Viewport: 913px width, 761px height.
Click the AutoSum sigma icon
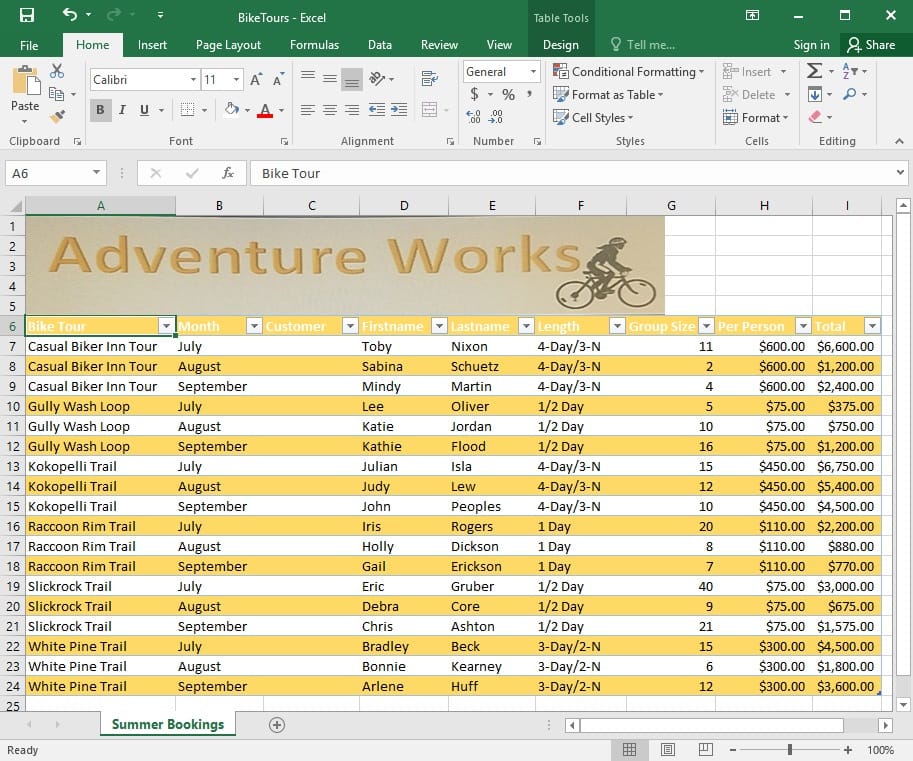[814, 72]
